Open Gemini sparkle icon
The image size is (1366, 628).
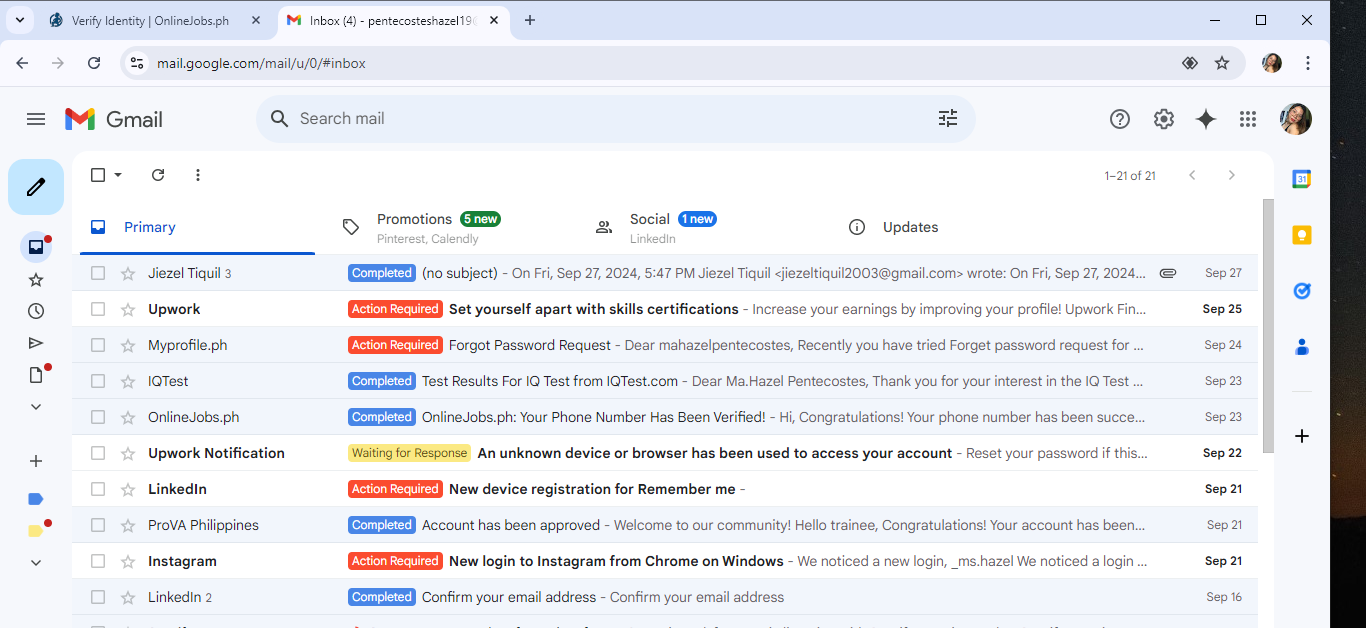tap(1206, 119)
